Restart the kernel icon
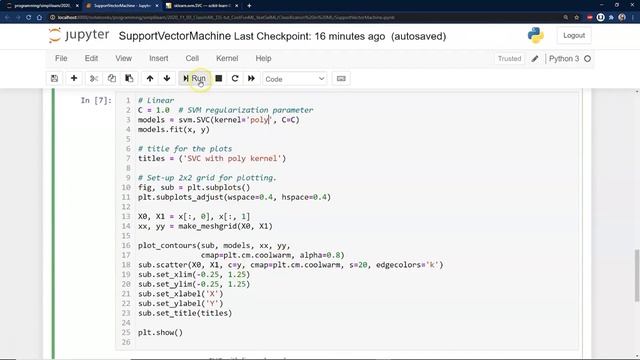 235,78
